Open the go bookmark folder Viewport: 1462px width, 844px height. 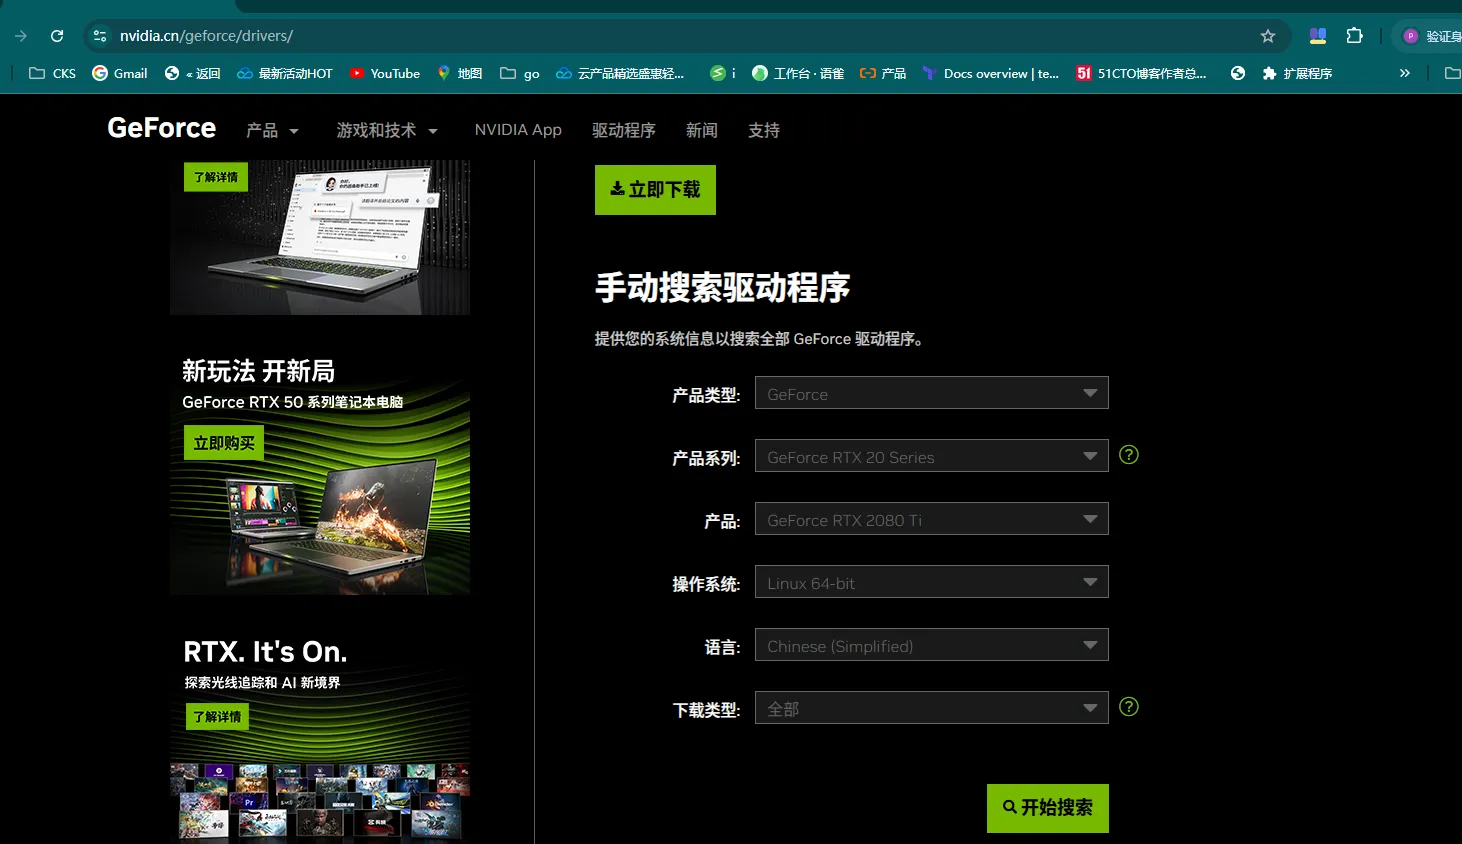pos(520,73)
